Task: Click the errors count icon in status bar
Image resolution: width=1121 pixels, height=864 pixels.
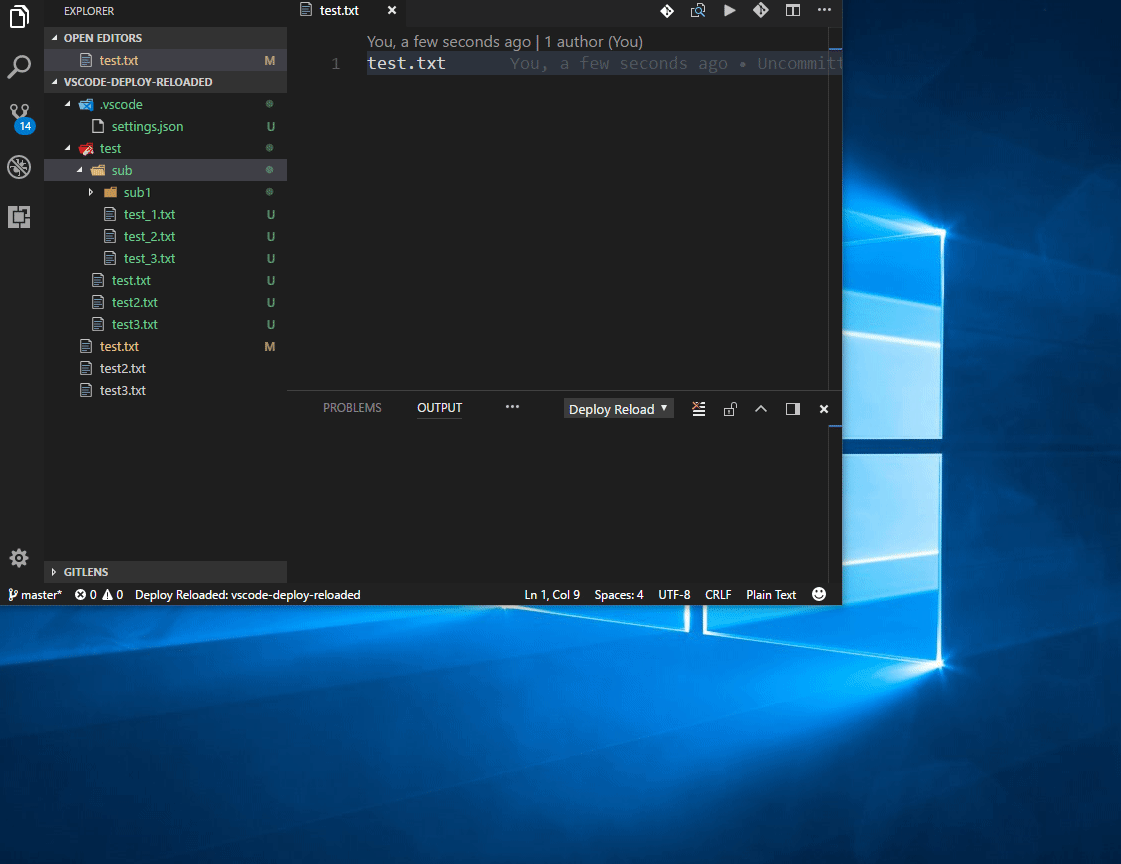Action: click(x=85, y=595)
